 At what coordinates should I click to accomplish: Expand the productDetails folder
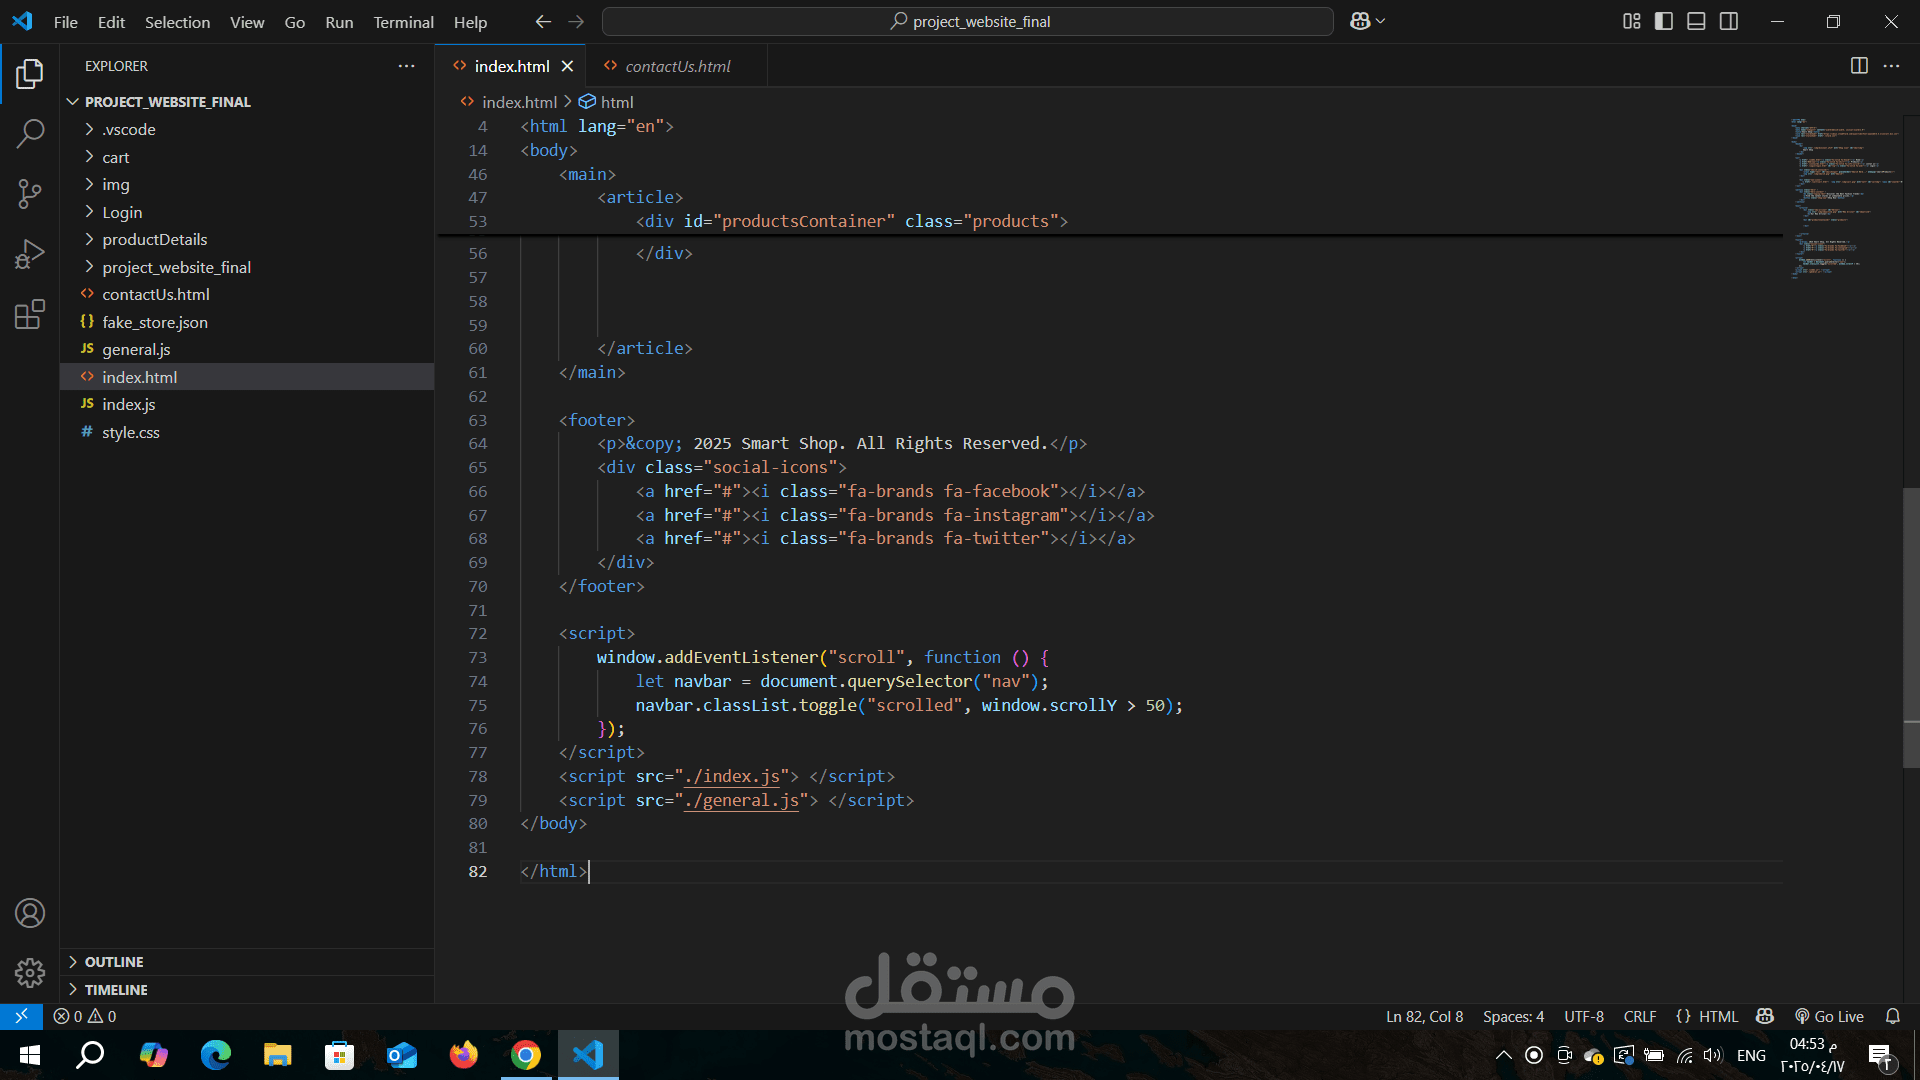[x=154, y=240]
